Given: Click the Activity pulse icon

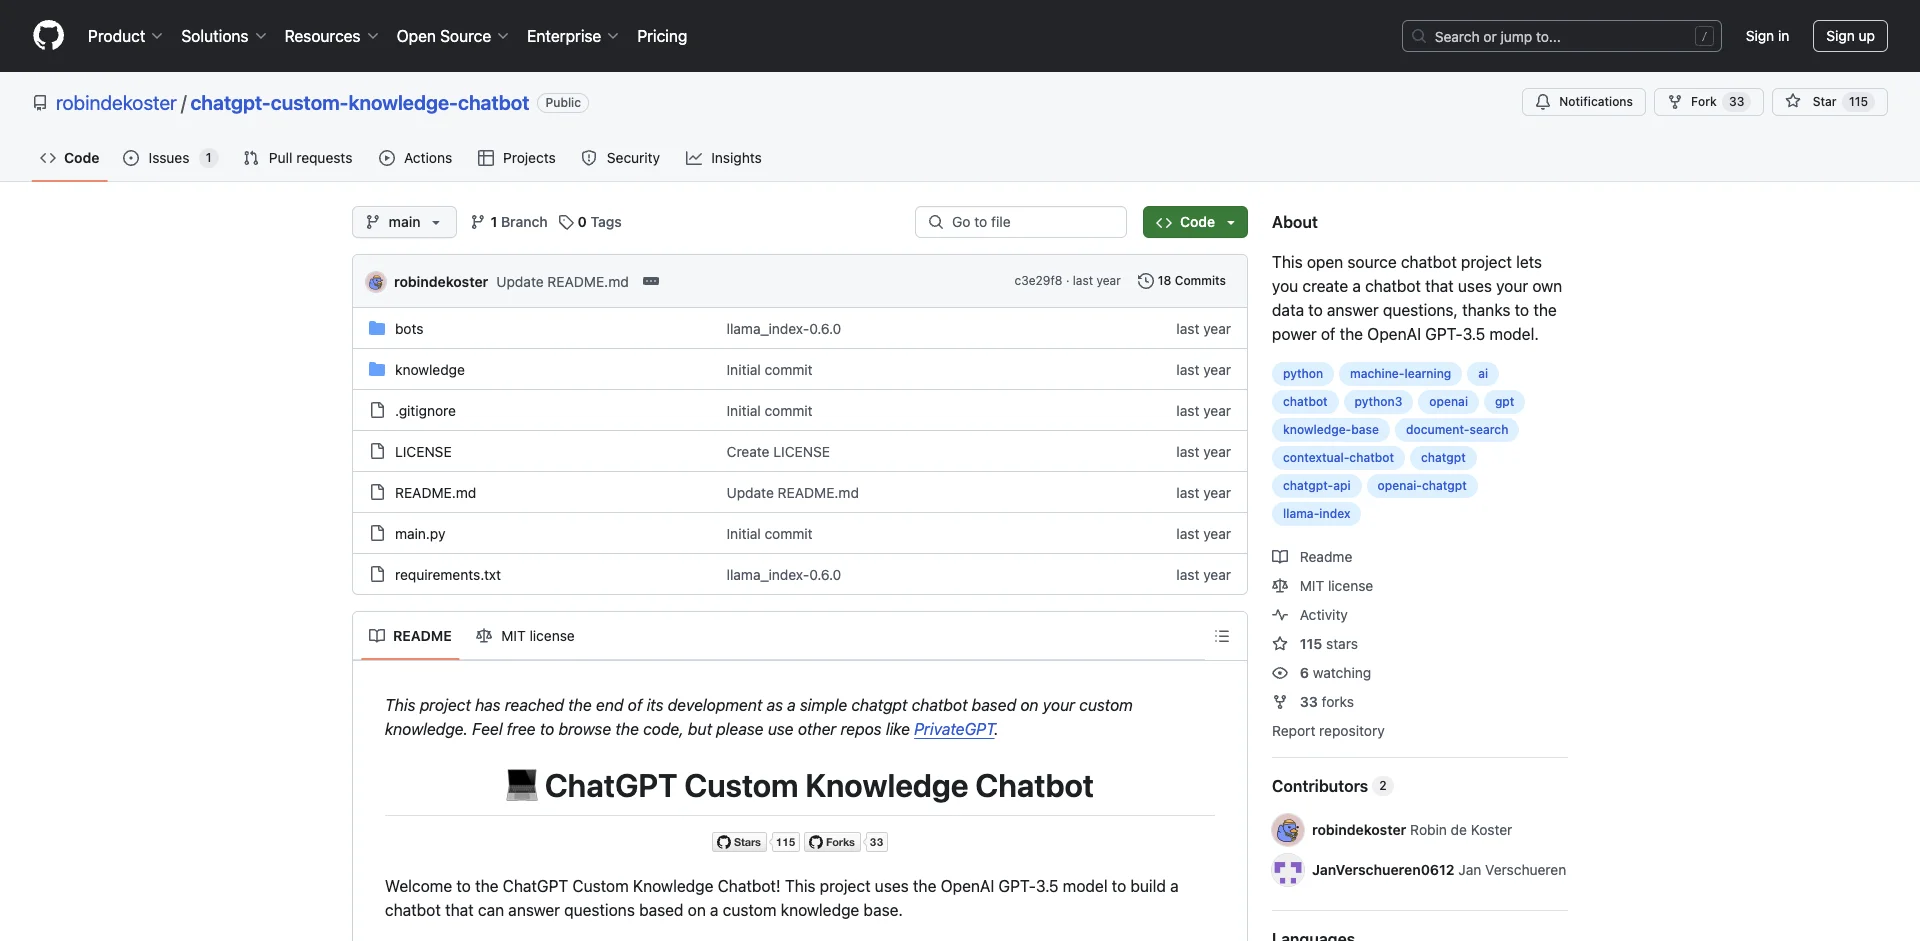Looking at the screenshot, I should click(x=1280, y=615).
